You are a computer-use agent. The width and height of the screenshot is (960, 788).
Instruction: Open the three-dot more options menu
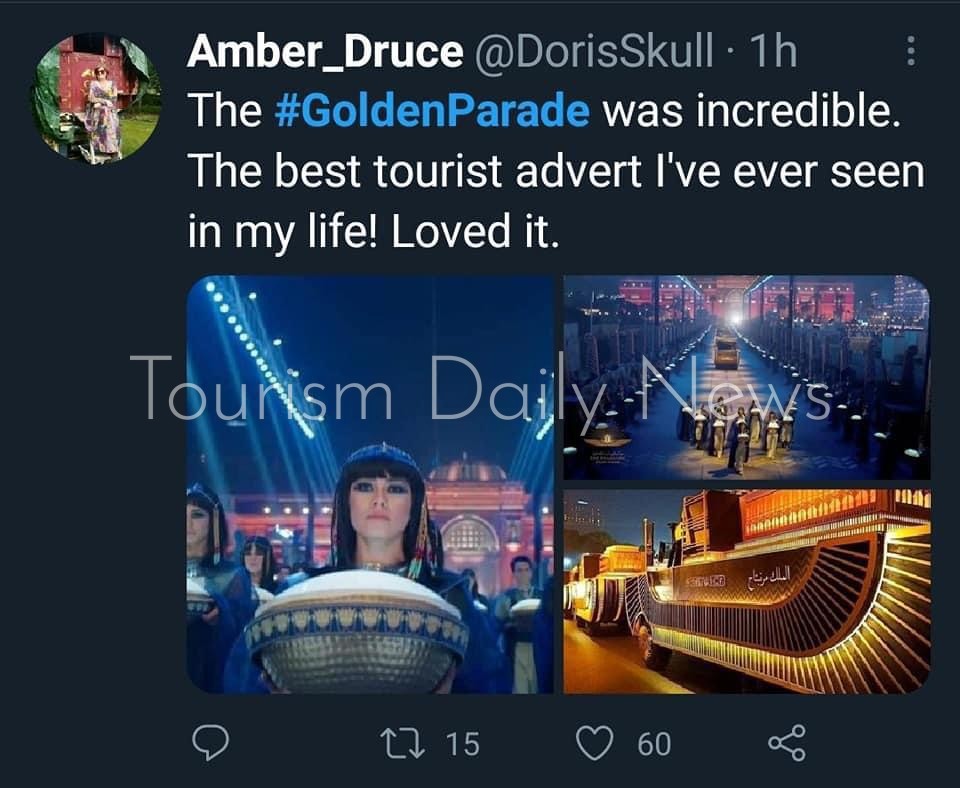(x=911, y=51)
